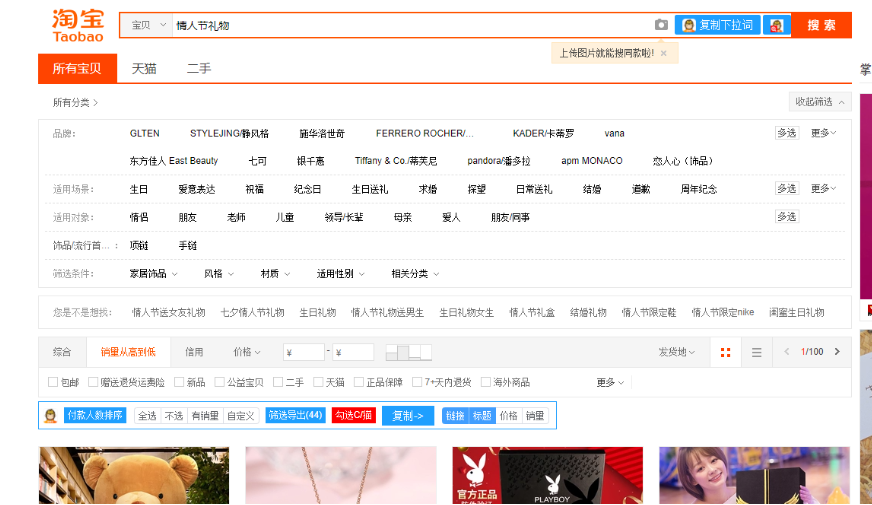872x505 pixels.
Task: Open PLAYBOY gift box product thumbnail
Action: pyautogui.click(x=548, y=476)
